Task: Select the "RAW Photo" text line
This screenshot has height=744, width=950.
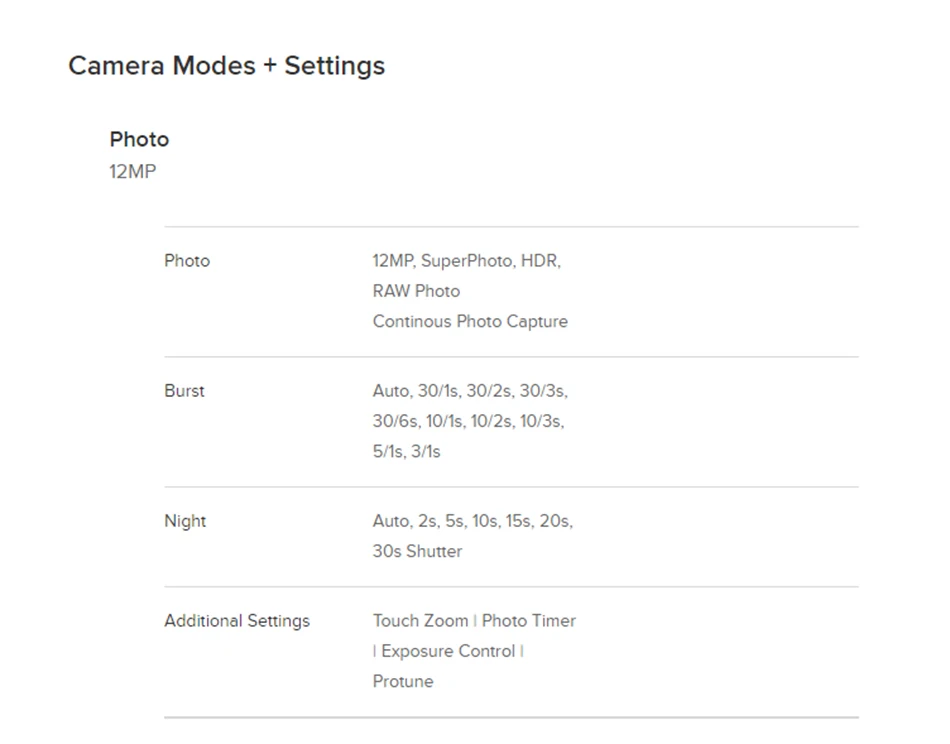Action: tap(416, 291)
